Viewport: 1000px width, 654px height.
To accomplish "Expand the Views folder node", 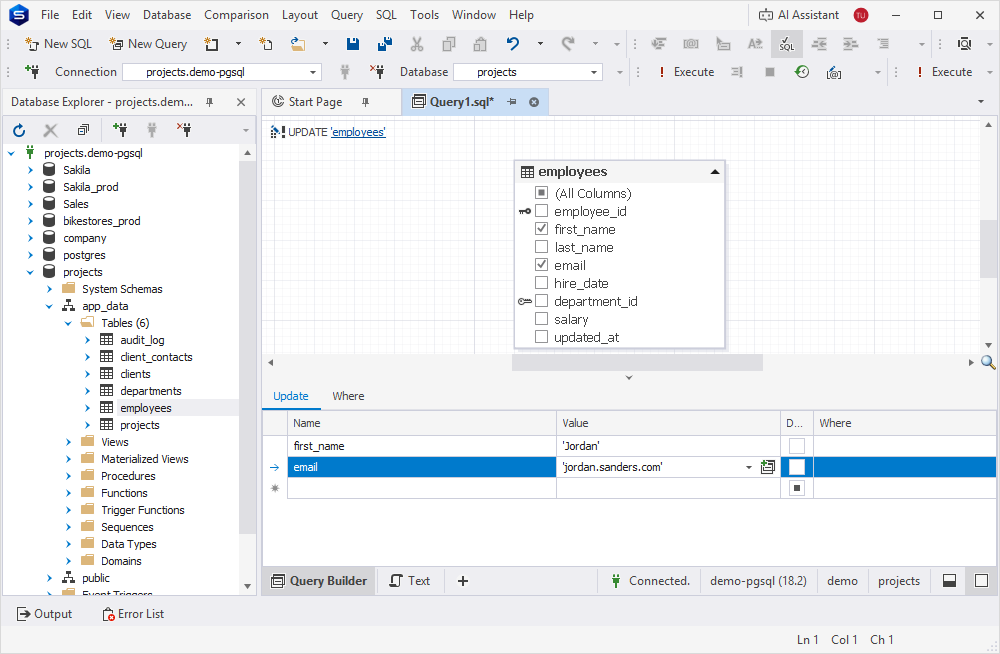I will [x=68, y=442].
